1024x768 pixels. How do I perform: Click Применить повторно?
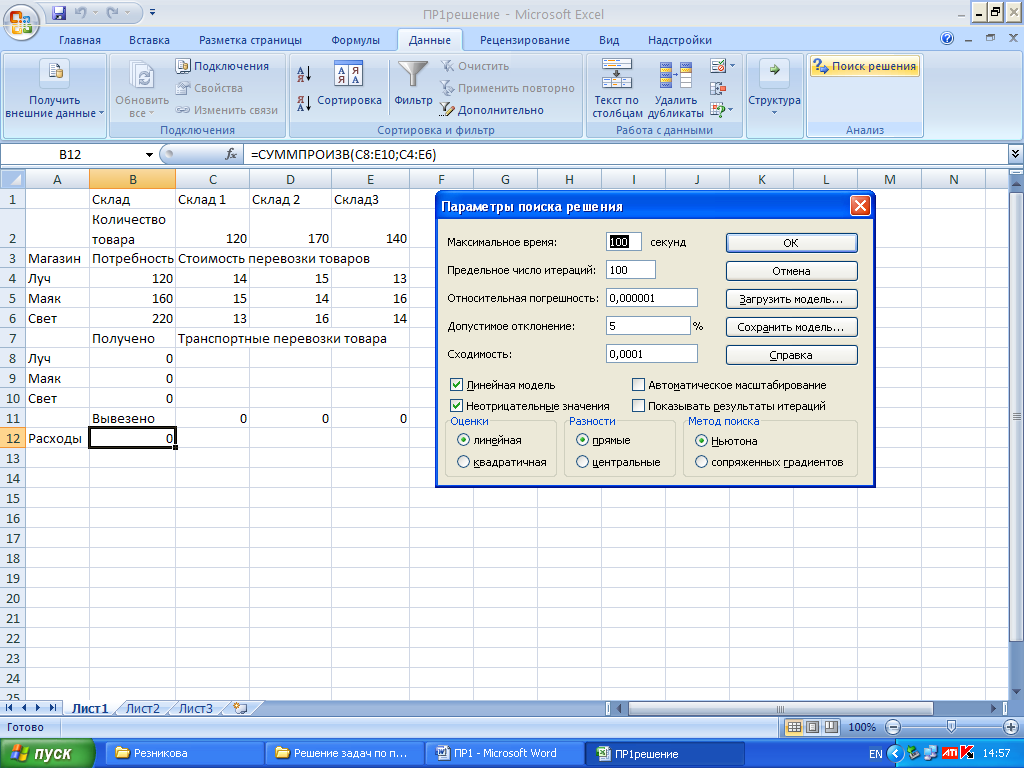tap(507, 88)
